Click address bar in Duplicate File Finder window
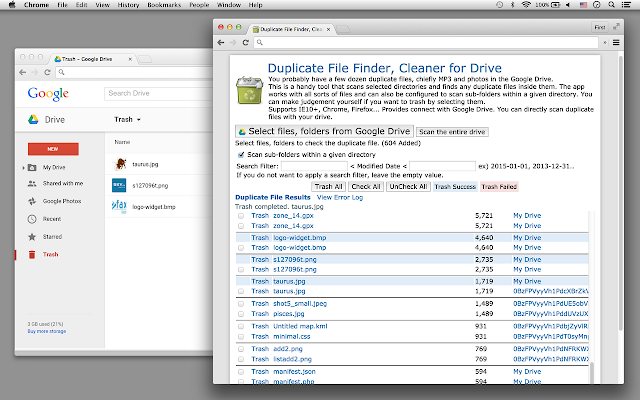The height and width of the screenshot is (400, 640). click(x=426, y=42)
